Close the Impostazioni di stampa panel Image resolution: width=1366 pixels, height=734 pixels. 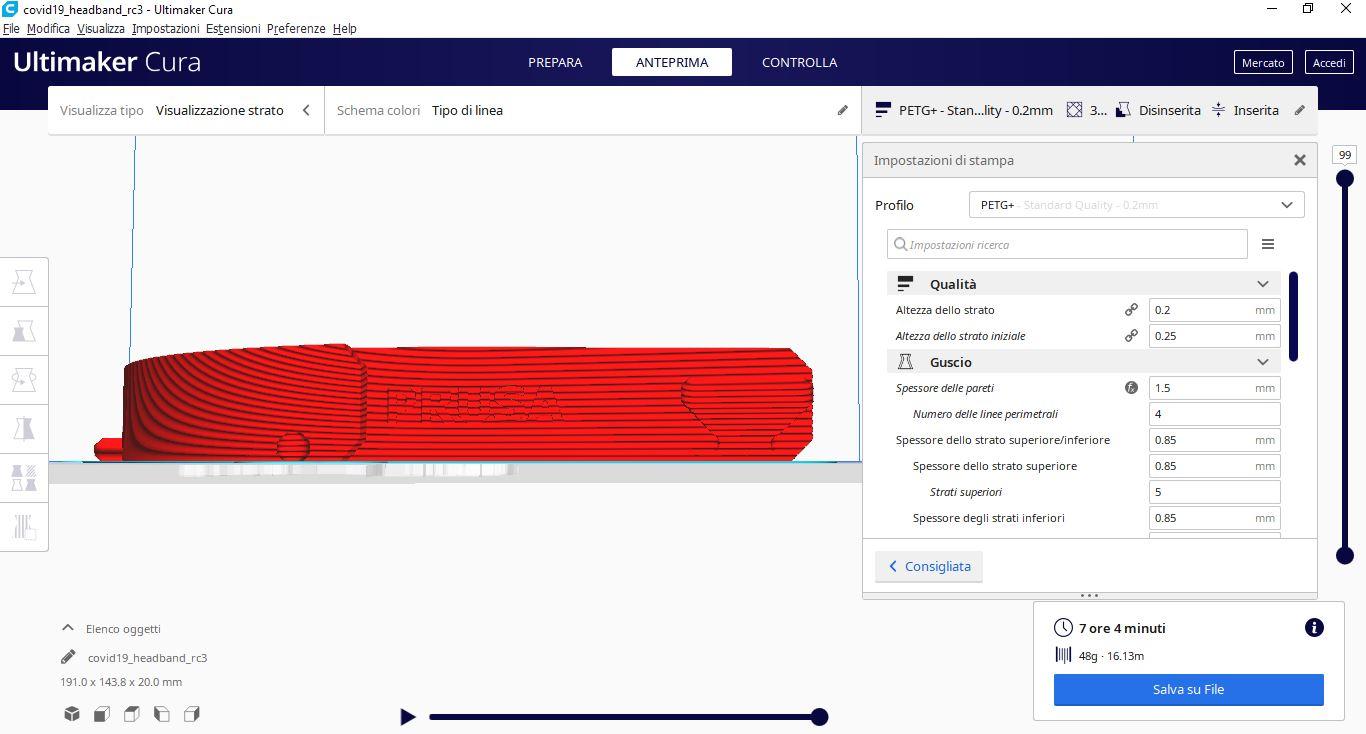click(x=1299, y=160)
